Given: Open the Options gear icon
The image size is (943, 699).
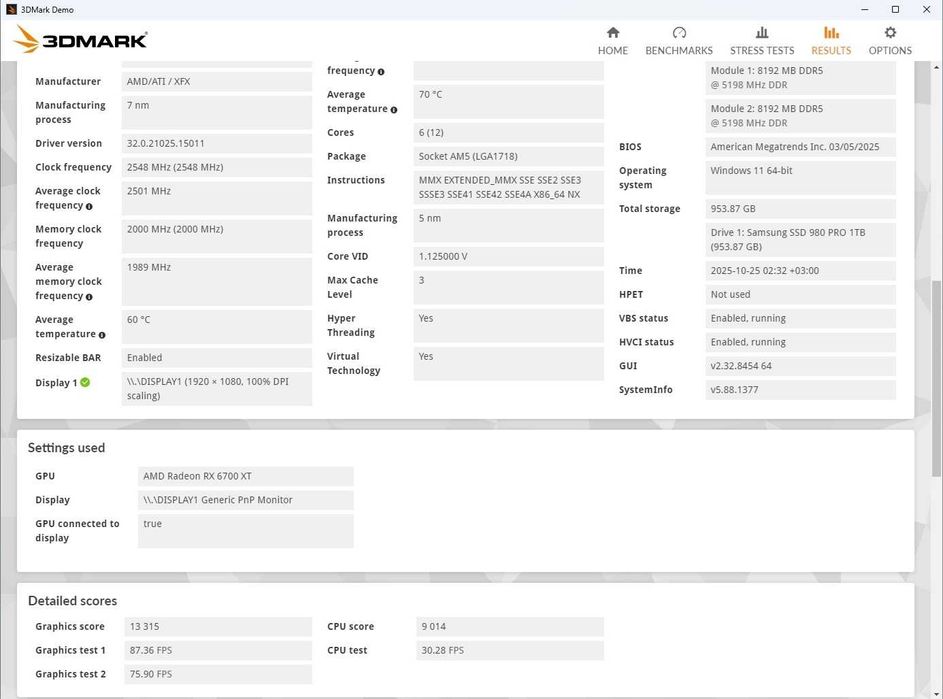Looking at the screenshot, I should coord(890,32).
